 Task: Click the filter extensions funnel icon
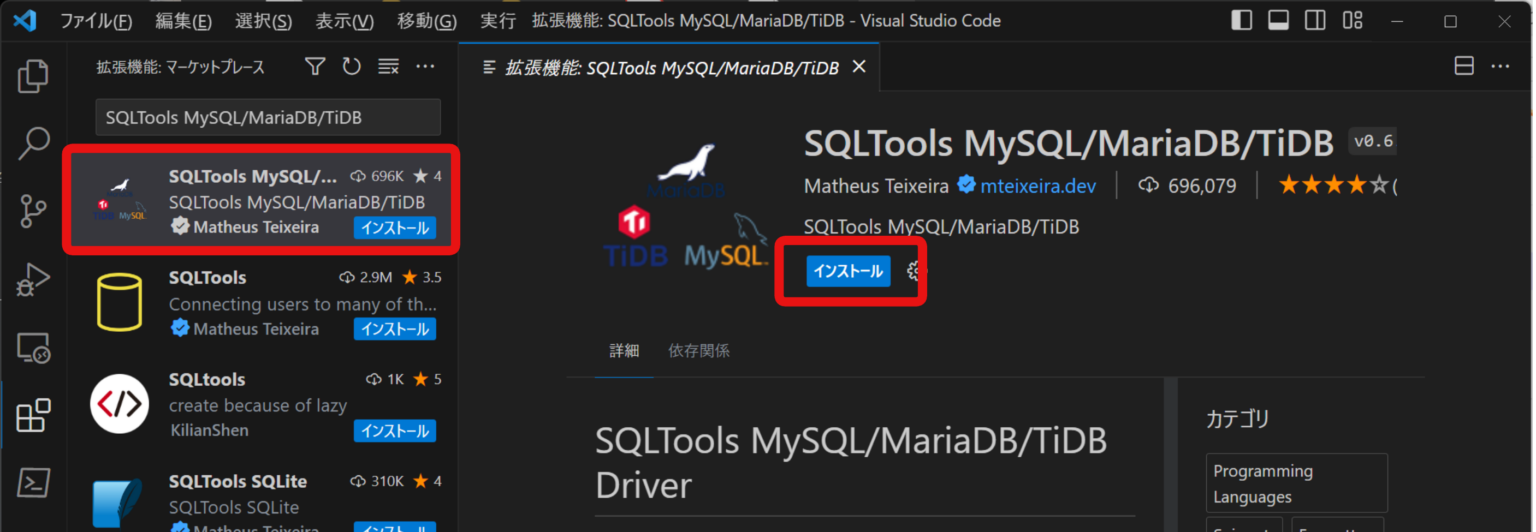click(x=315, y=67)
